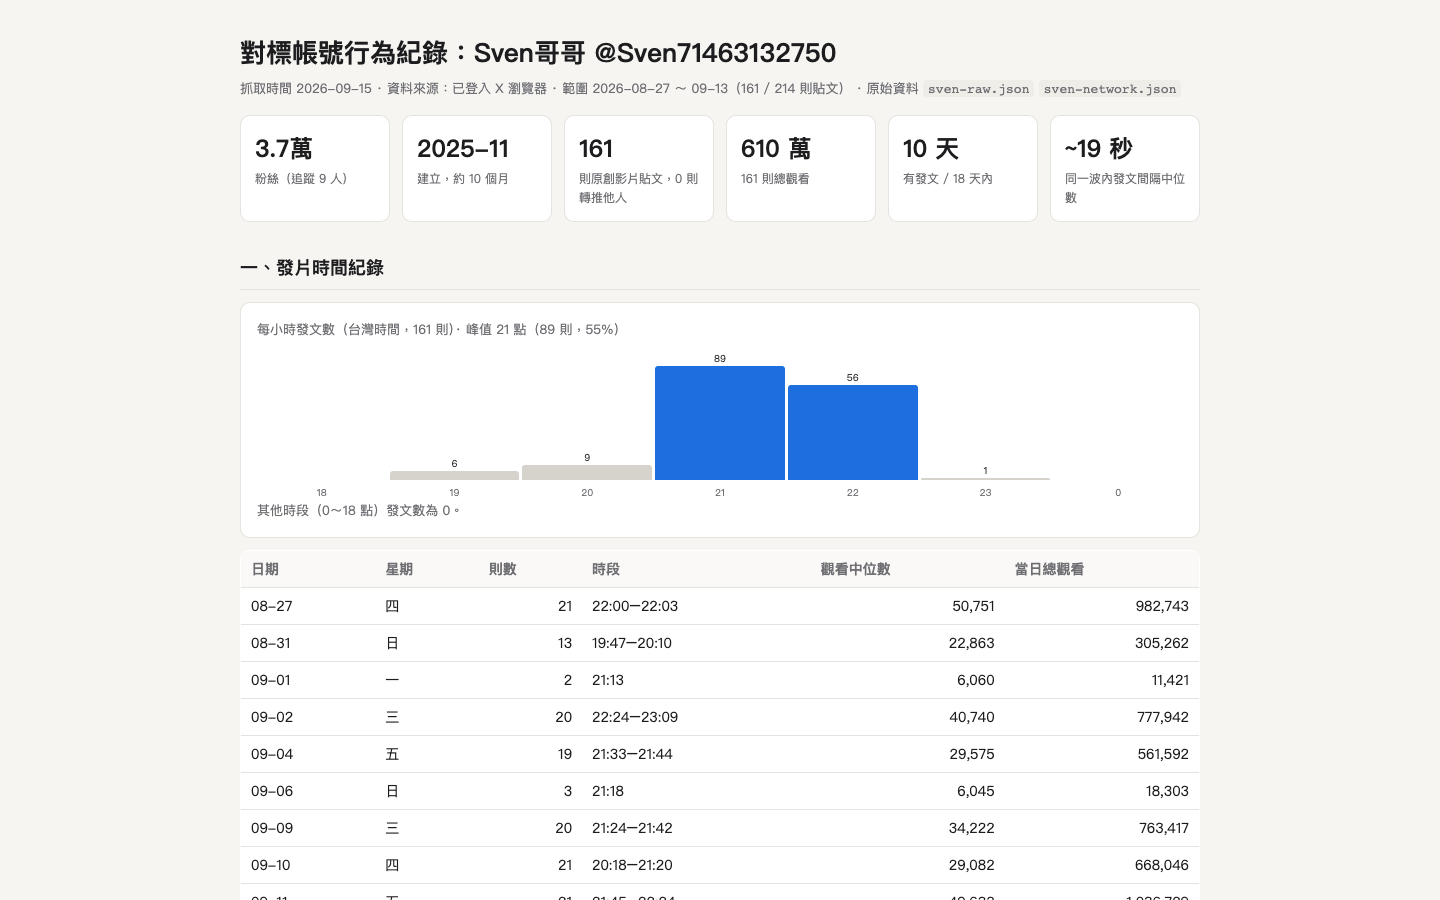Viewport: 1440px width, 900px height.
Task: Open the sven-network.json source file
Action: point(1110,89)
